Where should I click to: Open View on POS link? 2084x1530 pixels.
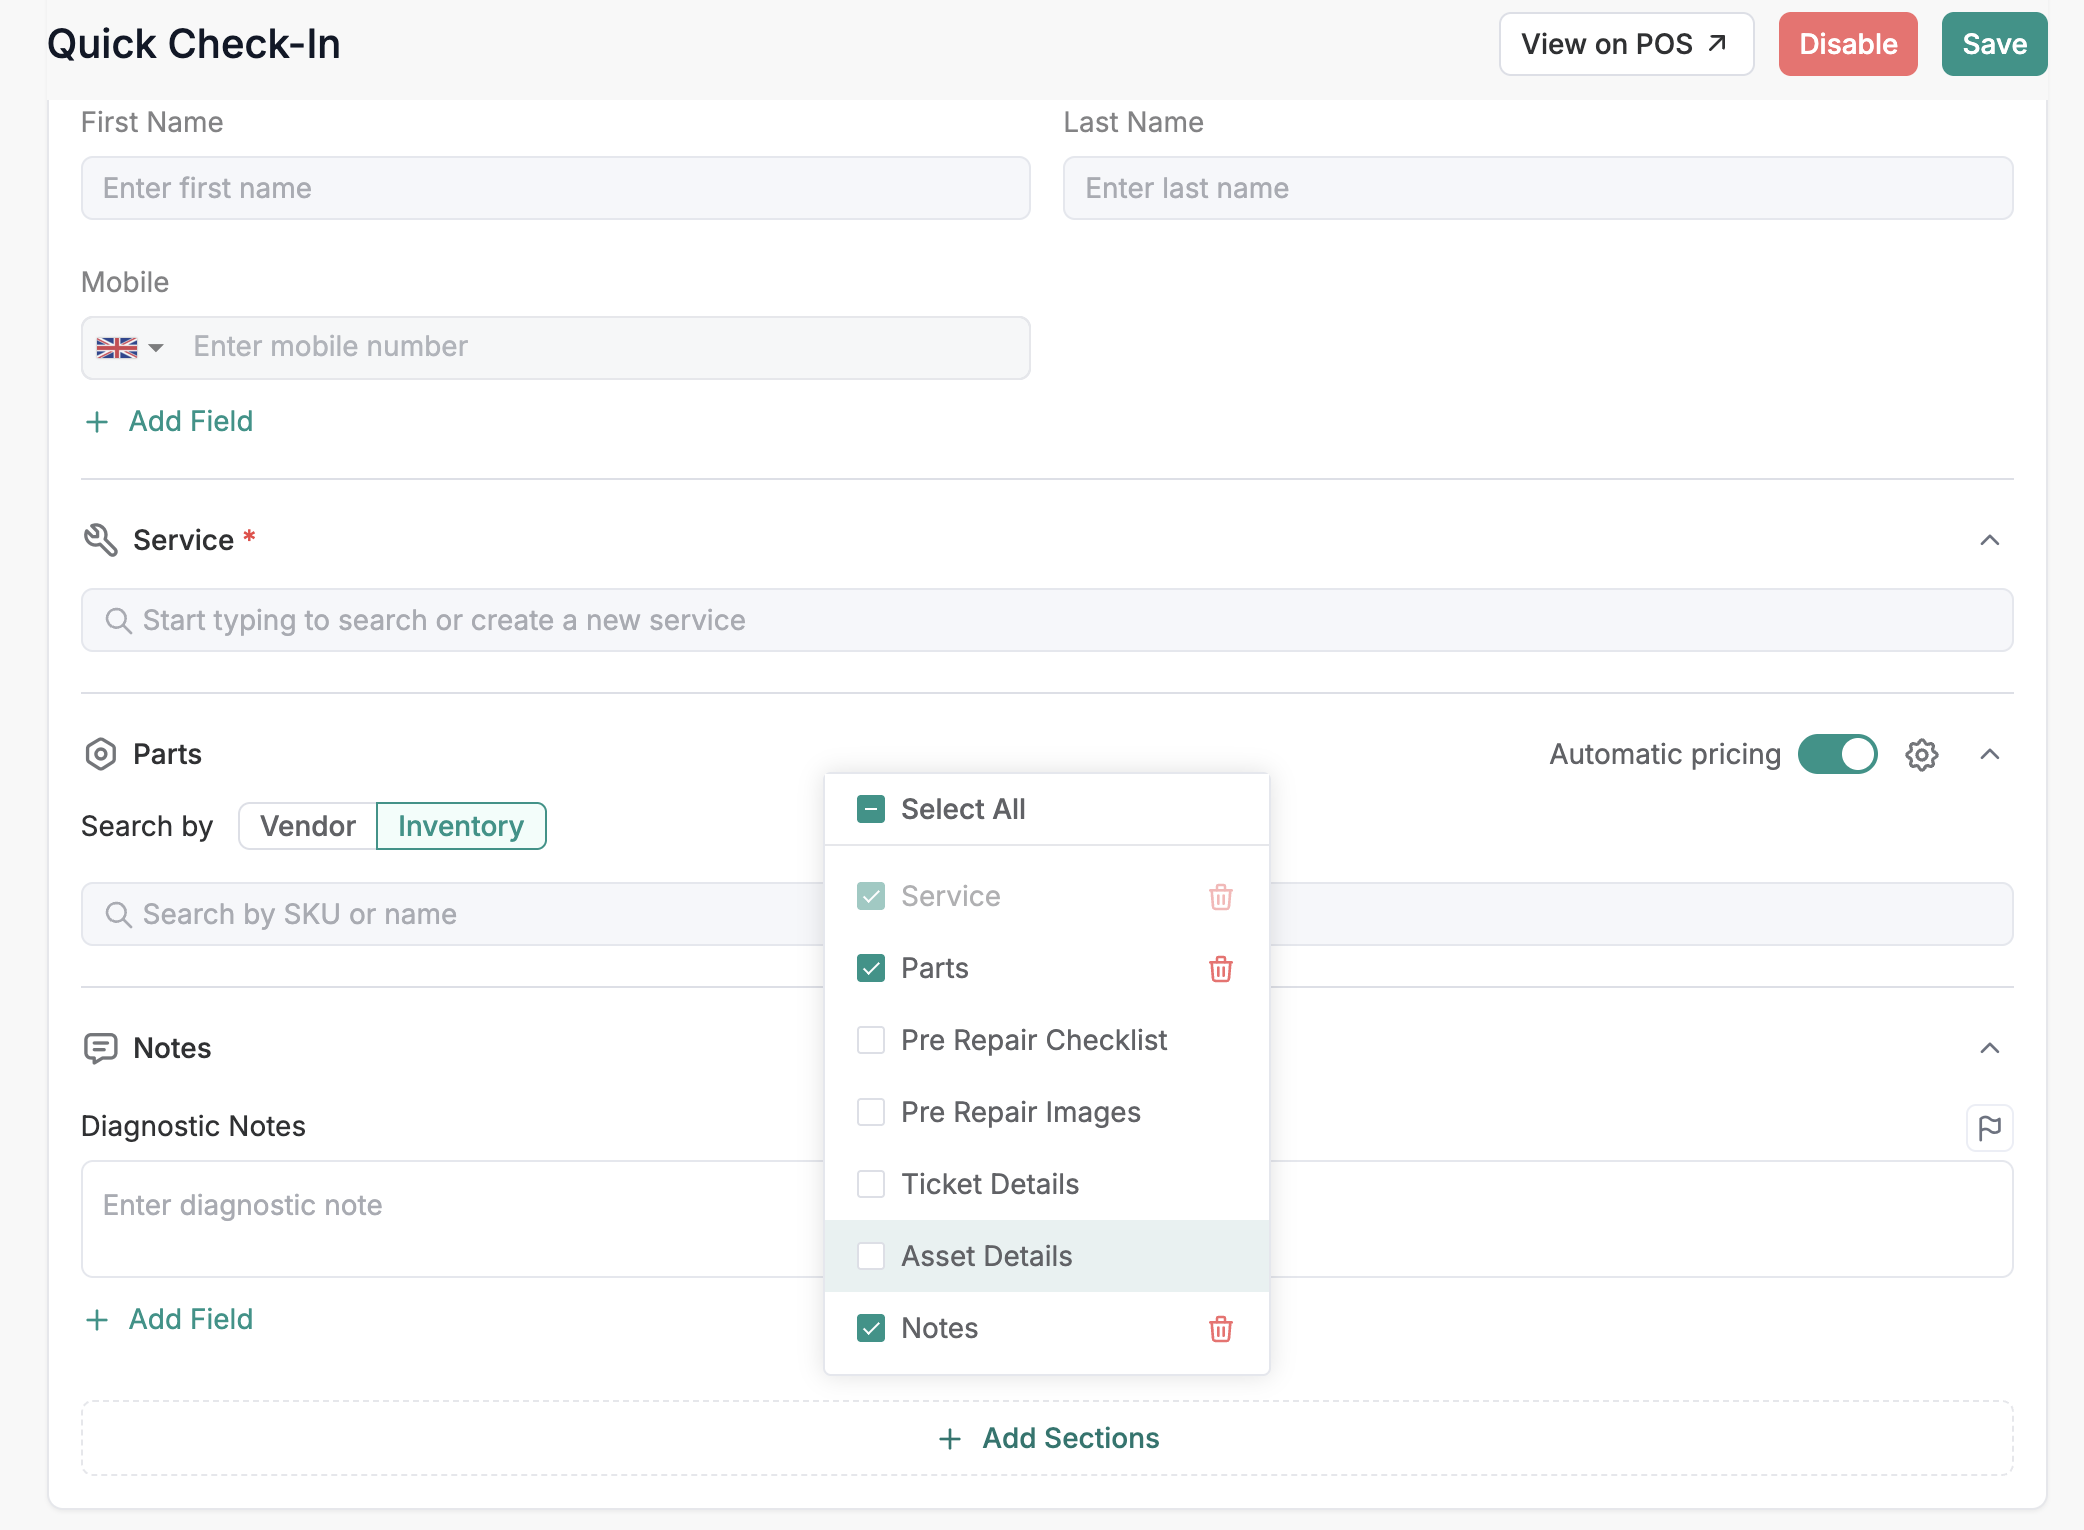pyautogui.click(x=1626, y=44)
